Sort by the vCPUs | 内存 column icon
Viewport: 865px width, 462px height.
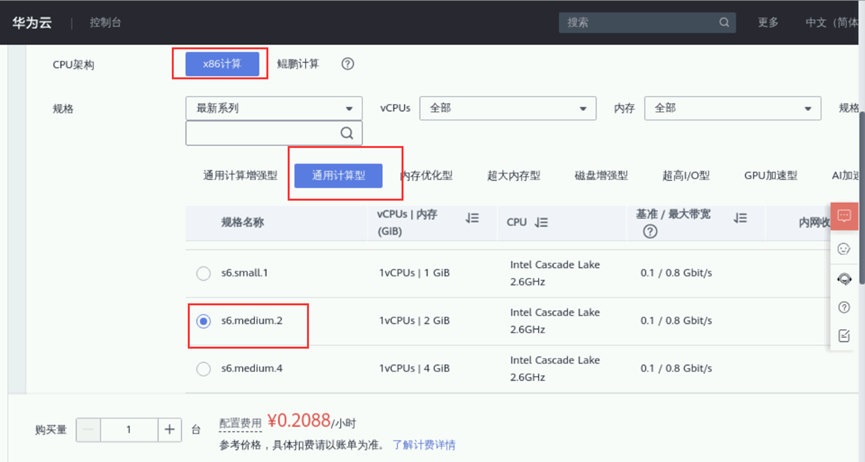tap(472, 219)
